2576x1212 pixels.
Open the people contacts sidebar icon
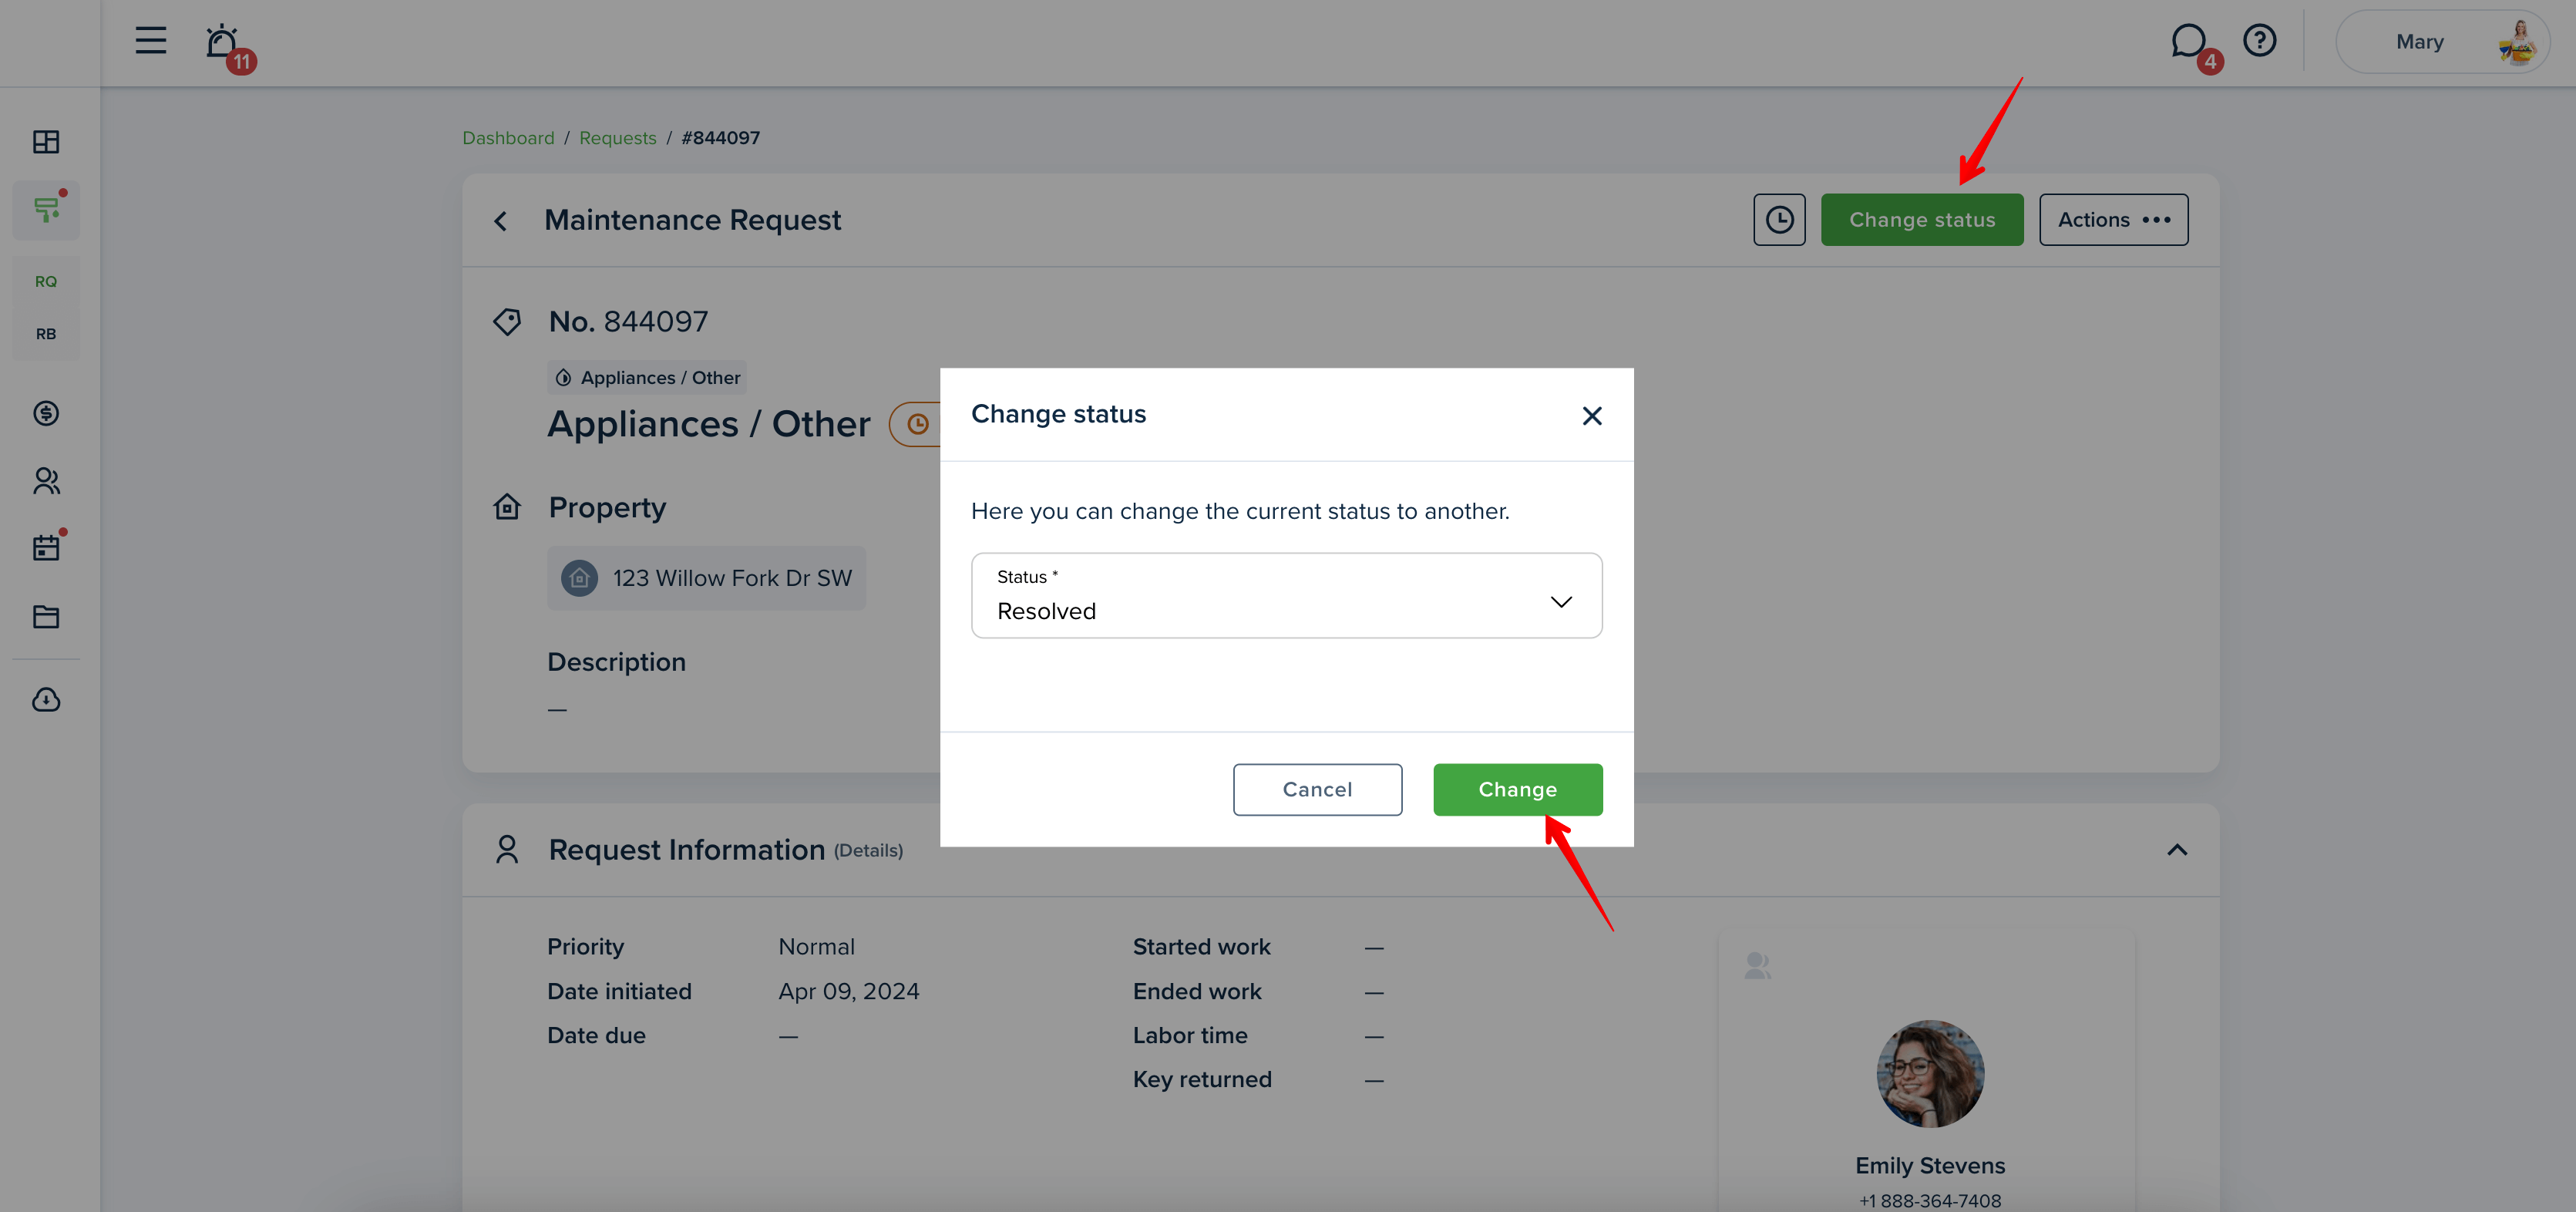click(x=46, y=481)
